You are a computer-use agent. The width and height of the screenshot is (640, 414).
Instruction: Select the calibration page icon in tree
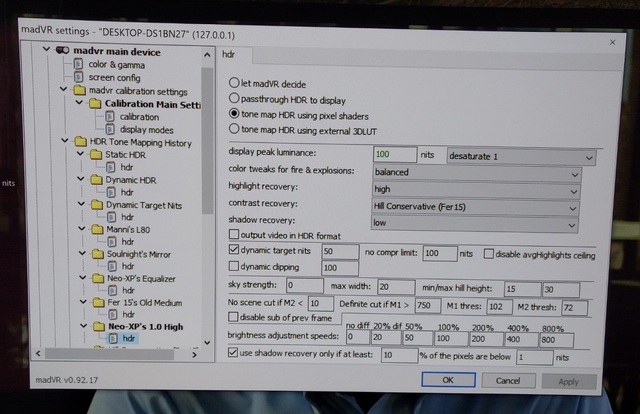point(110,116)
